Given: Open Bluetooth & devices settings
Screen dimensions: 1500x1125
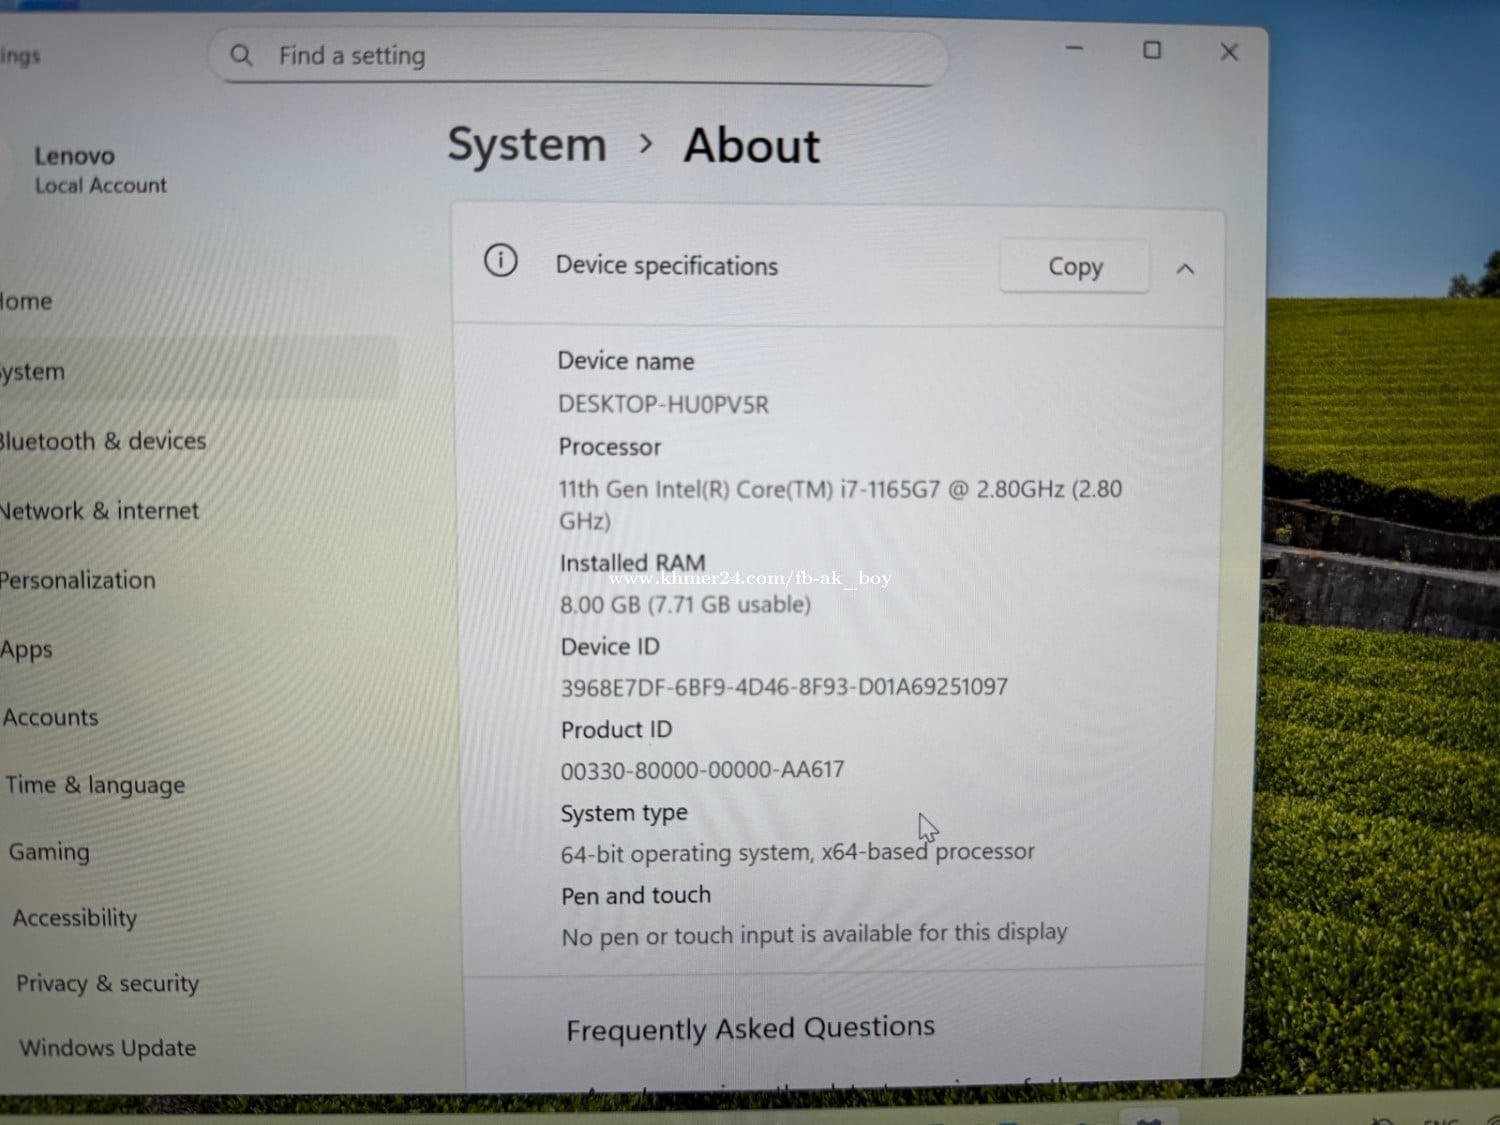Looking at the screenshot, I should 103,441.
